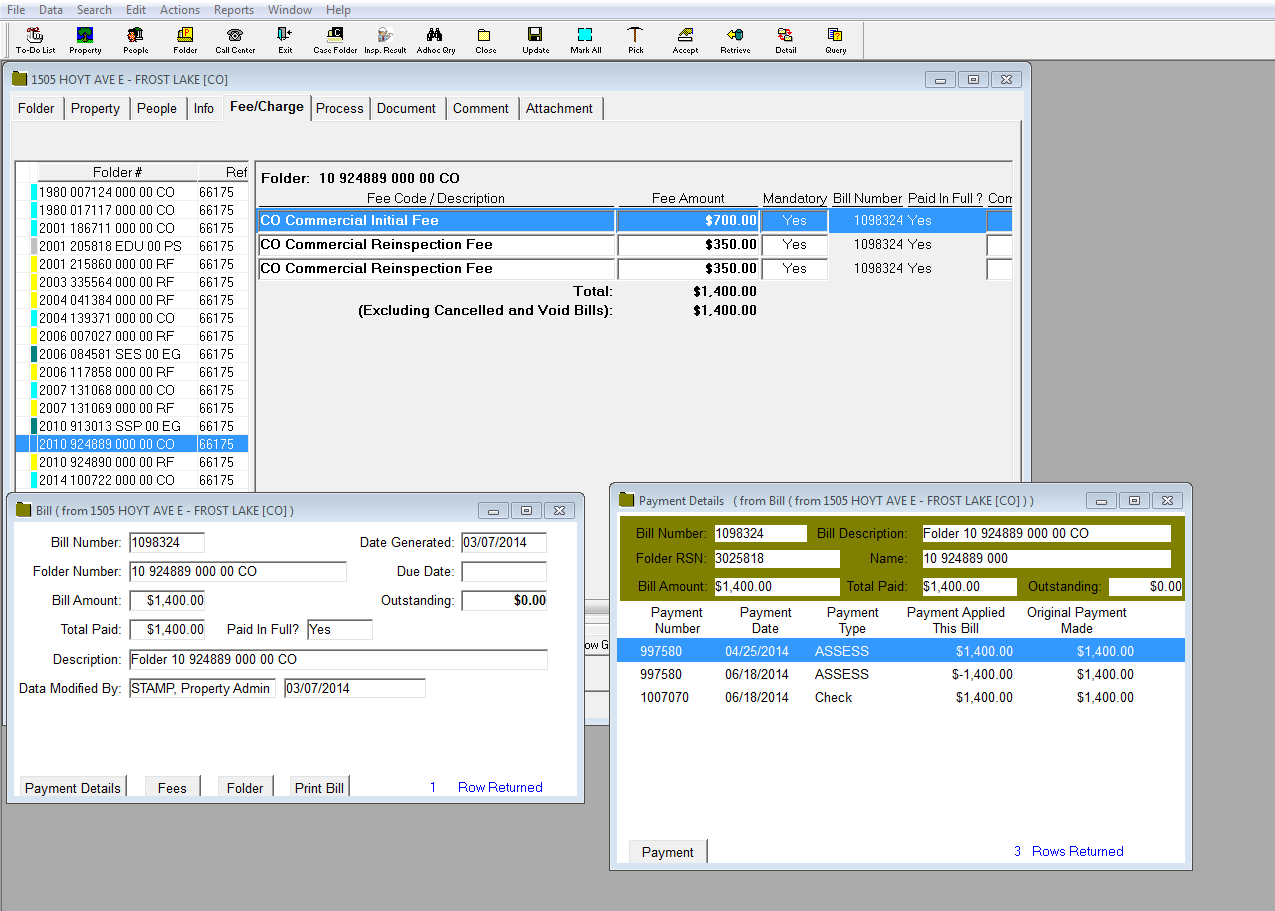Viewport: 1275px width, 911px height.
Task: Click the Print Bill button
Action: [x=319, y=788]
